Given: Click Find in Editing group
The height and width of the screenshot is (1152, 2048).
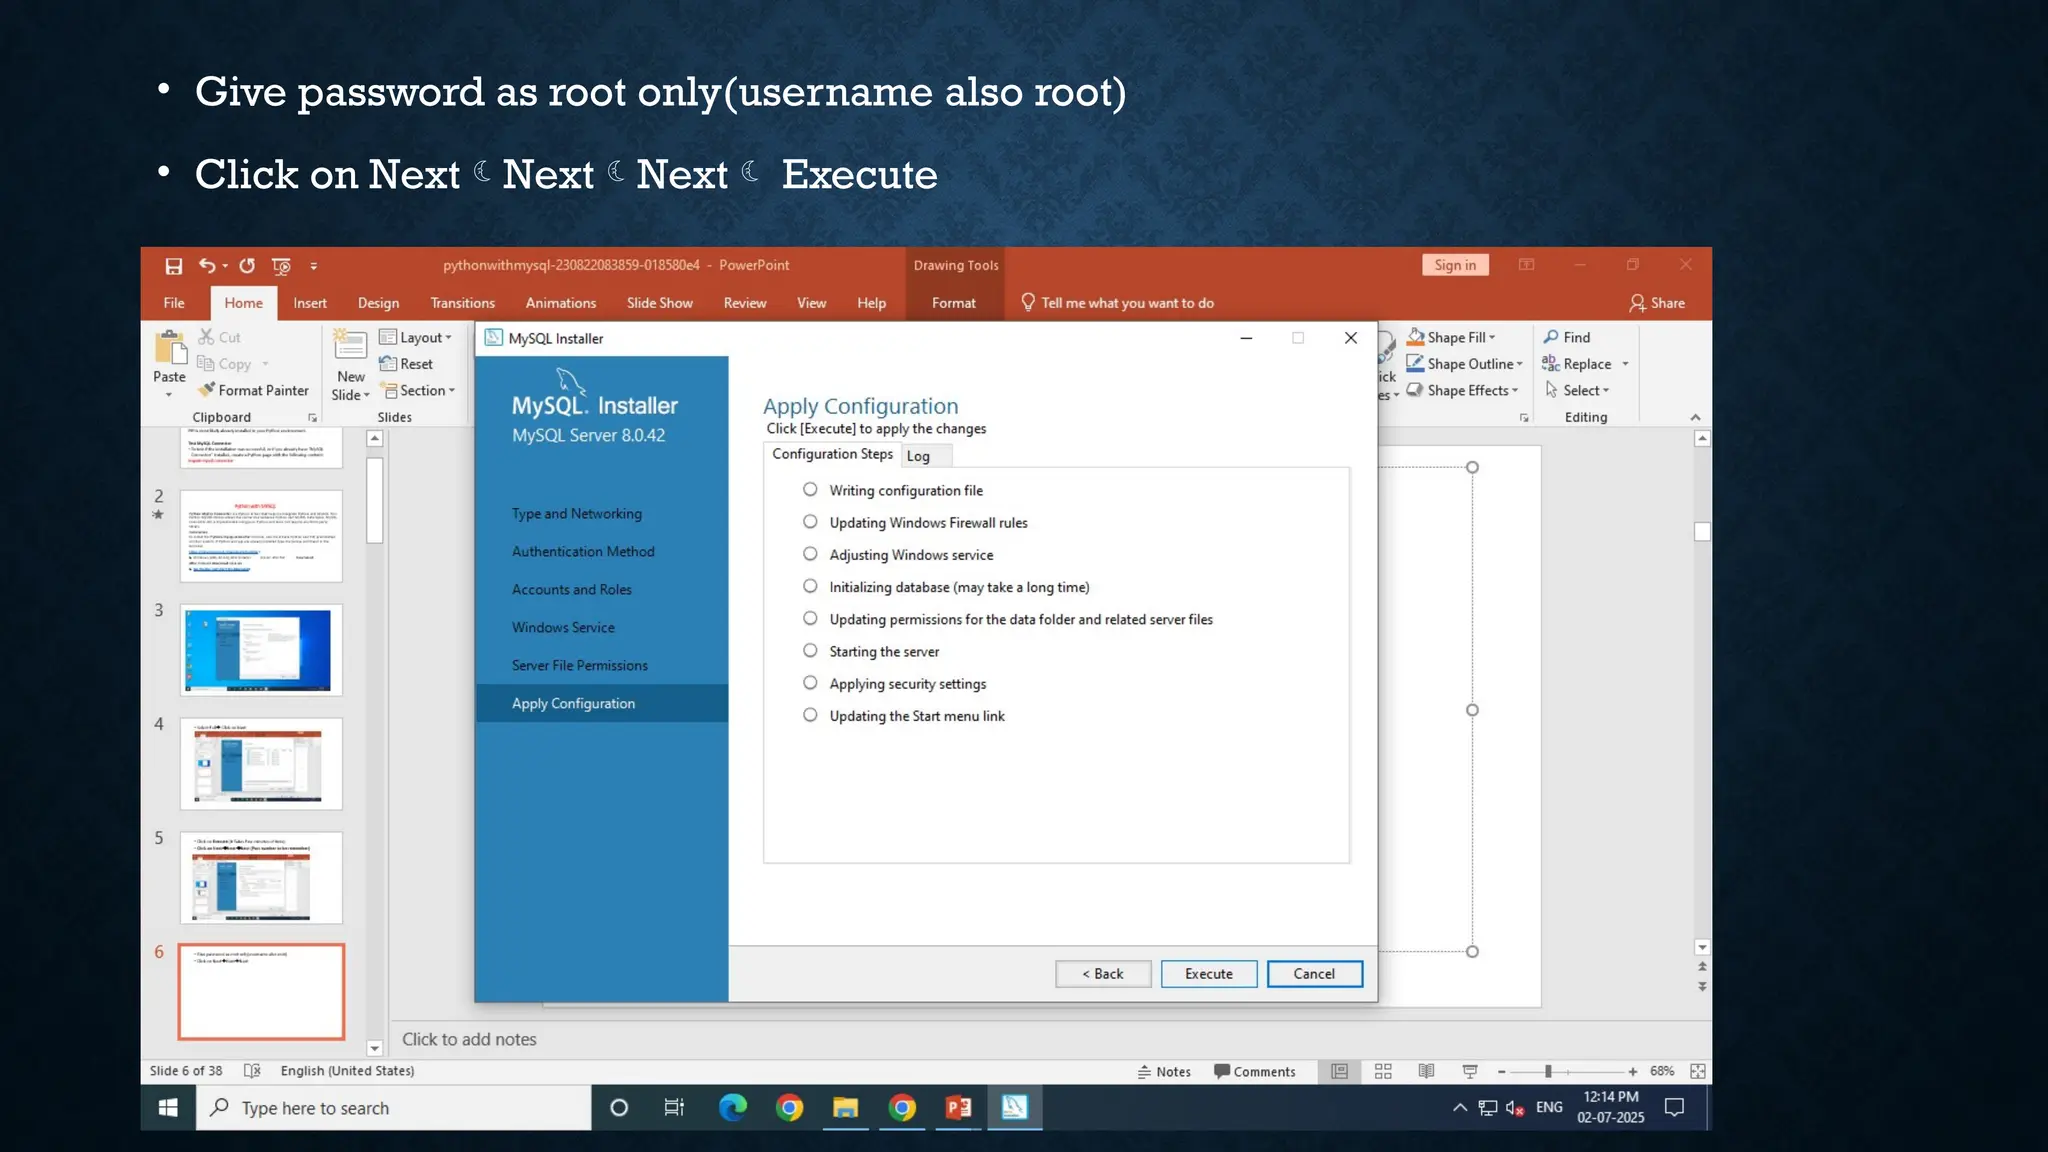Looking at the screenshot, I should (x=1567, y=337).
